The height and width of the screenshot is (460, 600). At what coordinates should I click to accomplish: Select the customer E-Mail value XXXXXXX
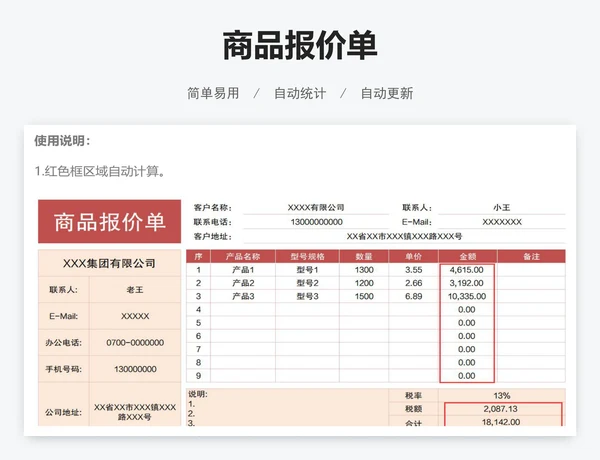(x=502, y=222)
